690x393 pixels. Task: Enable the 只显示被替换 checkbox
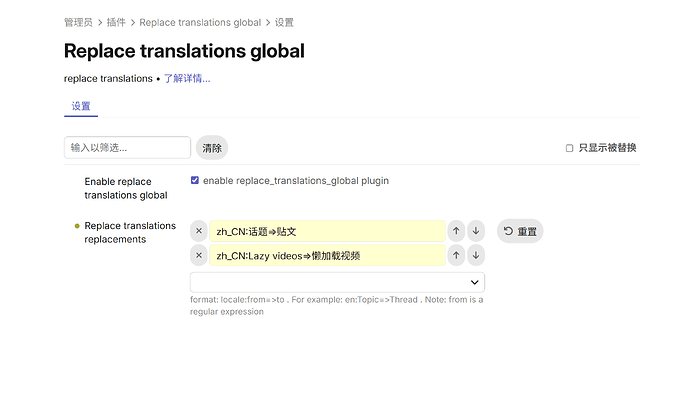coord(569,148)
